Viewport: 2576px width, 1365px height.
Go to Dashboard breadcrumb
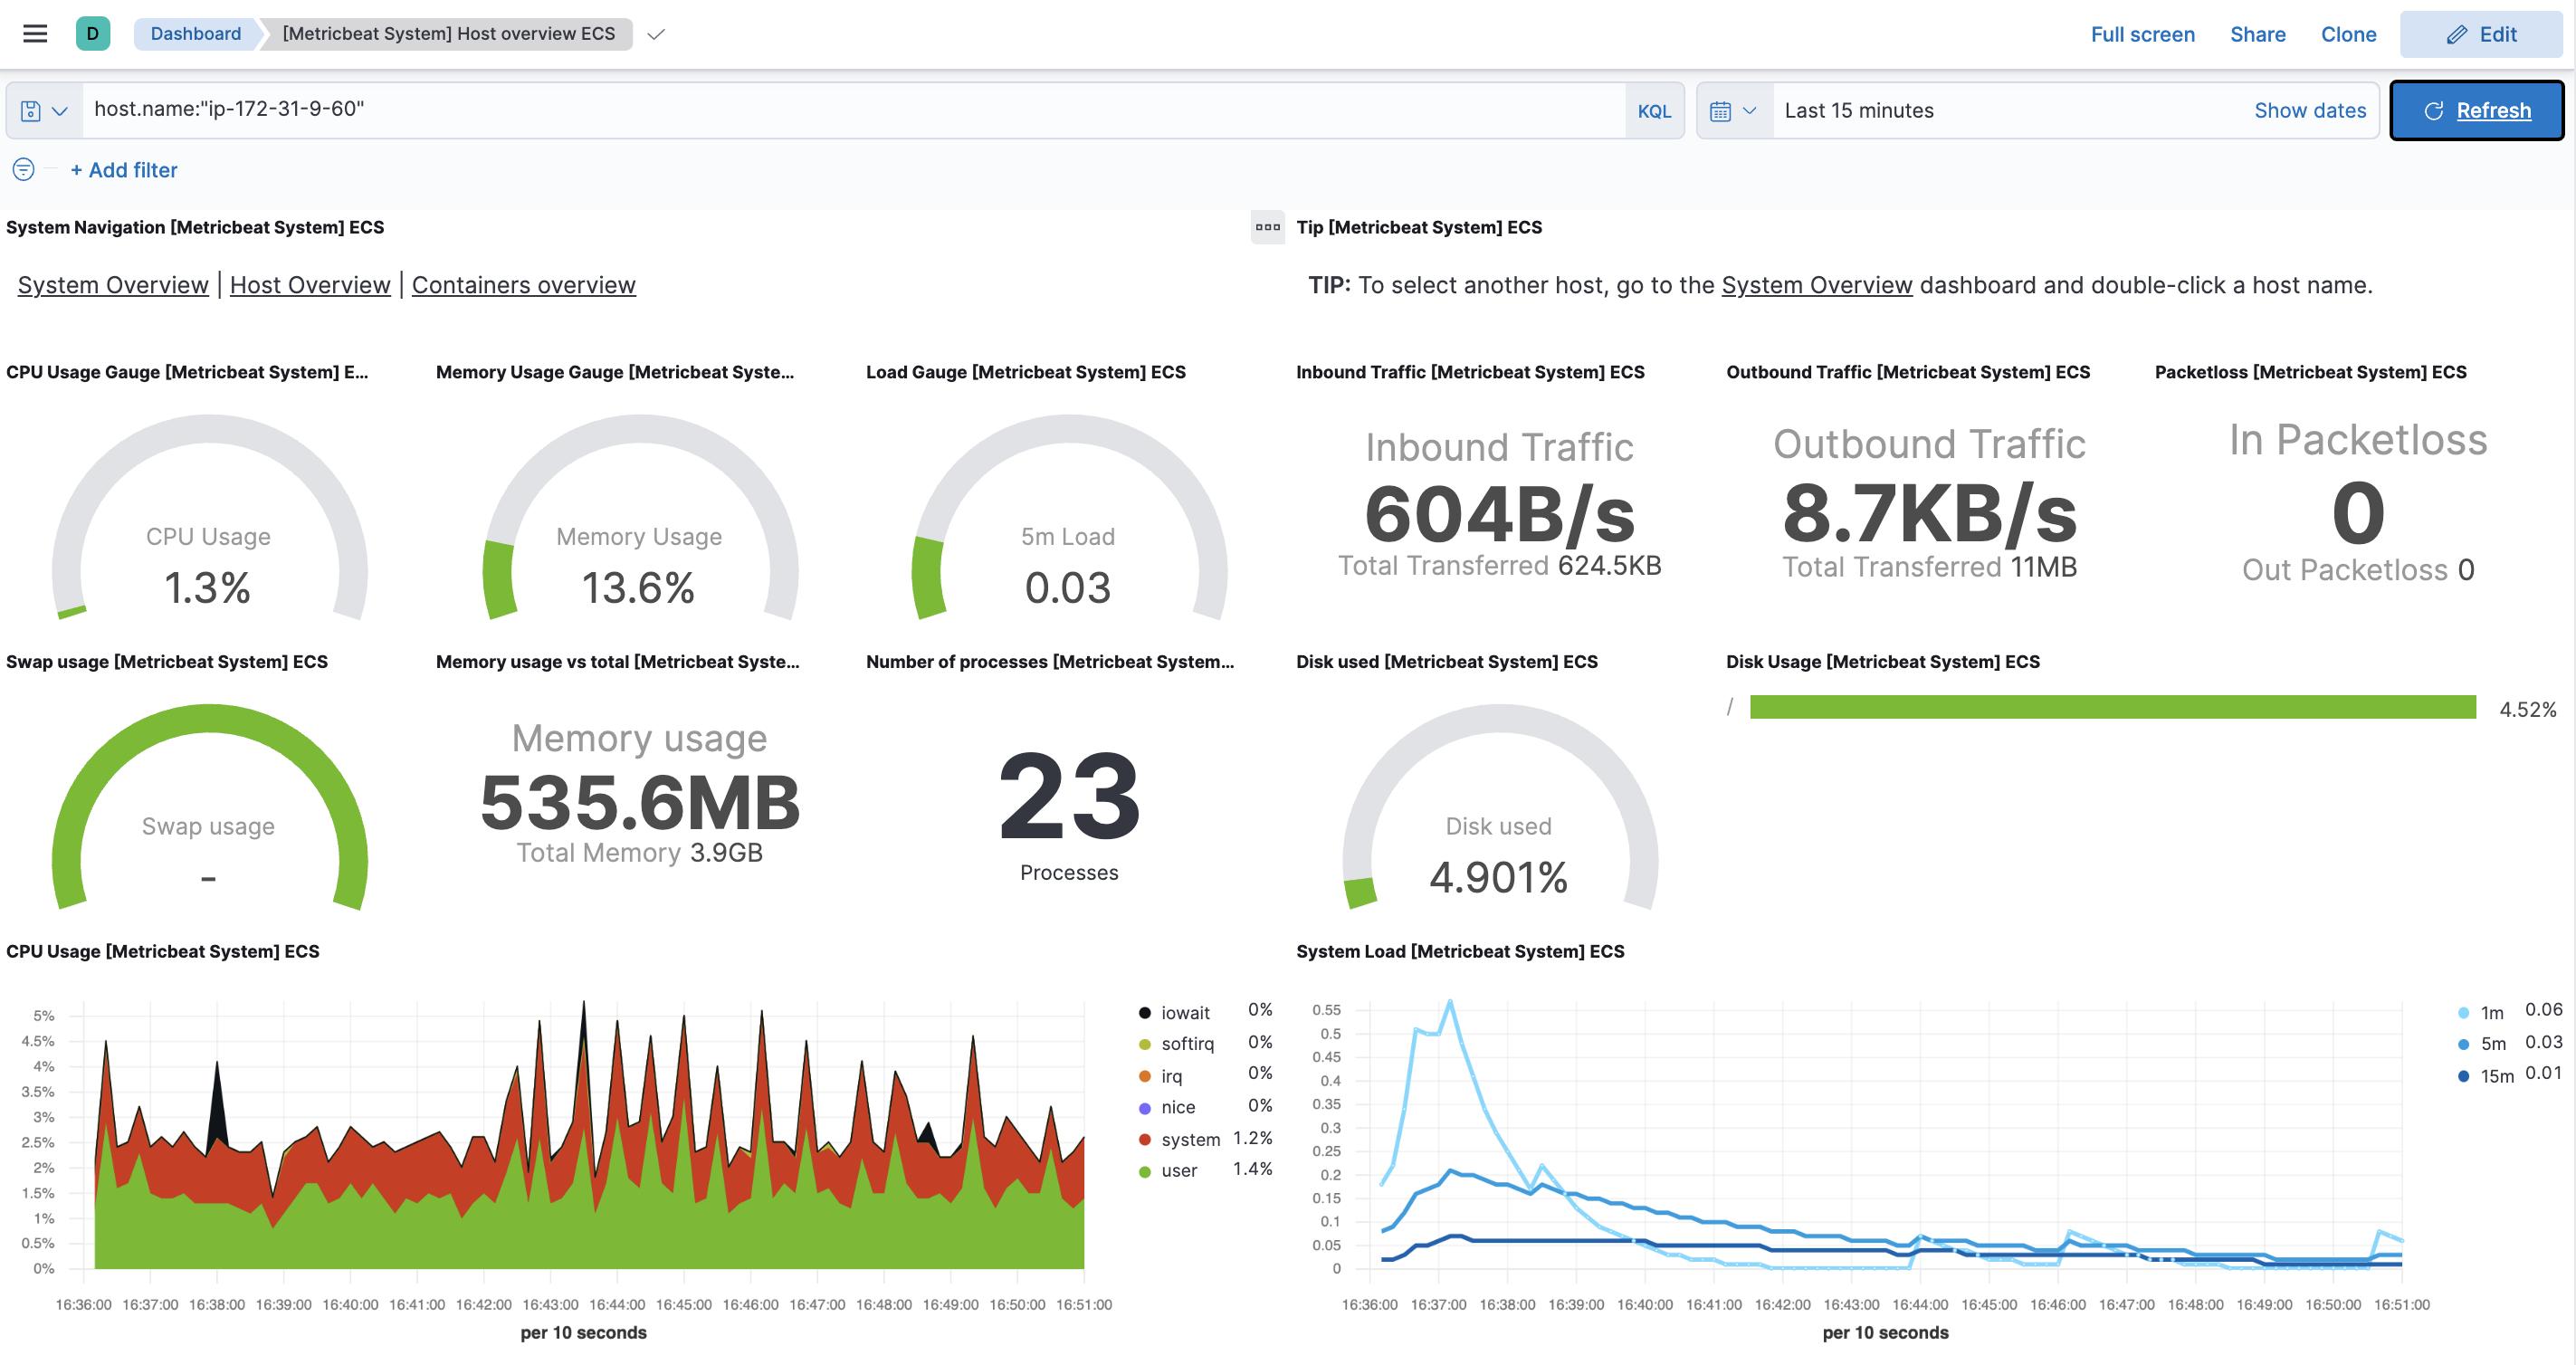[195, 34]
